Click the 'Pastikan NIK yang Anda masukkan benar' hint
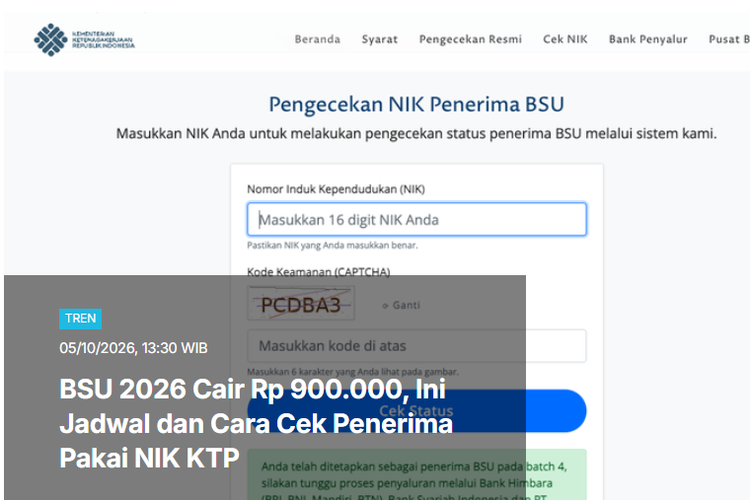The height and width of the screenshot is (500, 750). tap(332, 245)
